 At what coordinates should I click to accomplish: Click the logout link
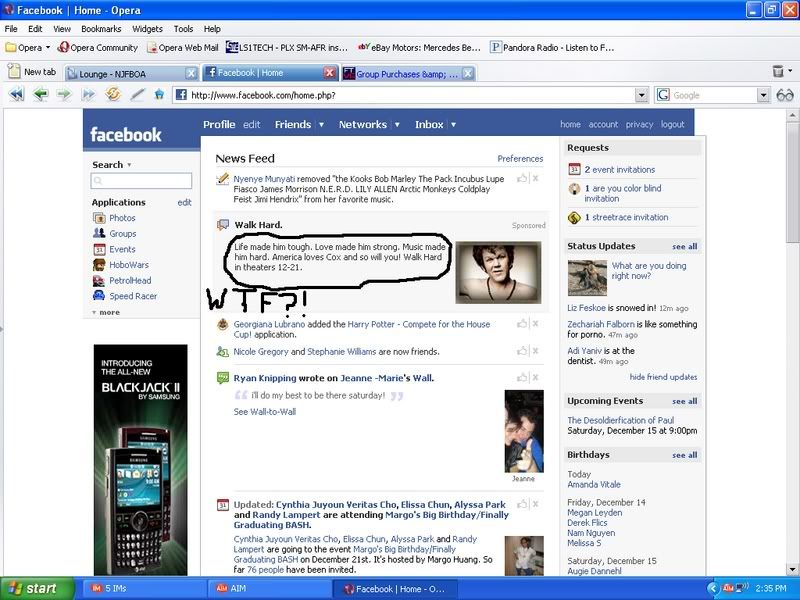(672, 124)
